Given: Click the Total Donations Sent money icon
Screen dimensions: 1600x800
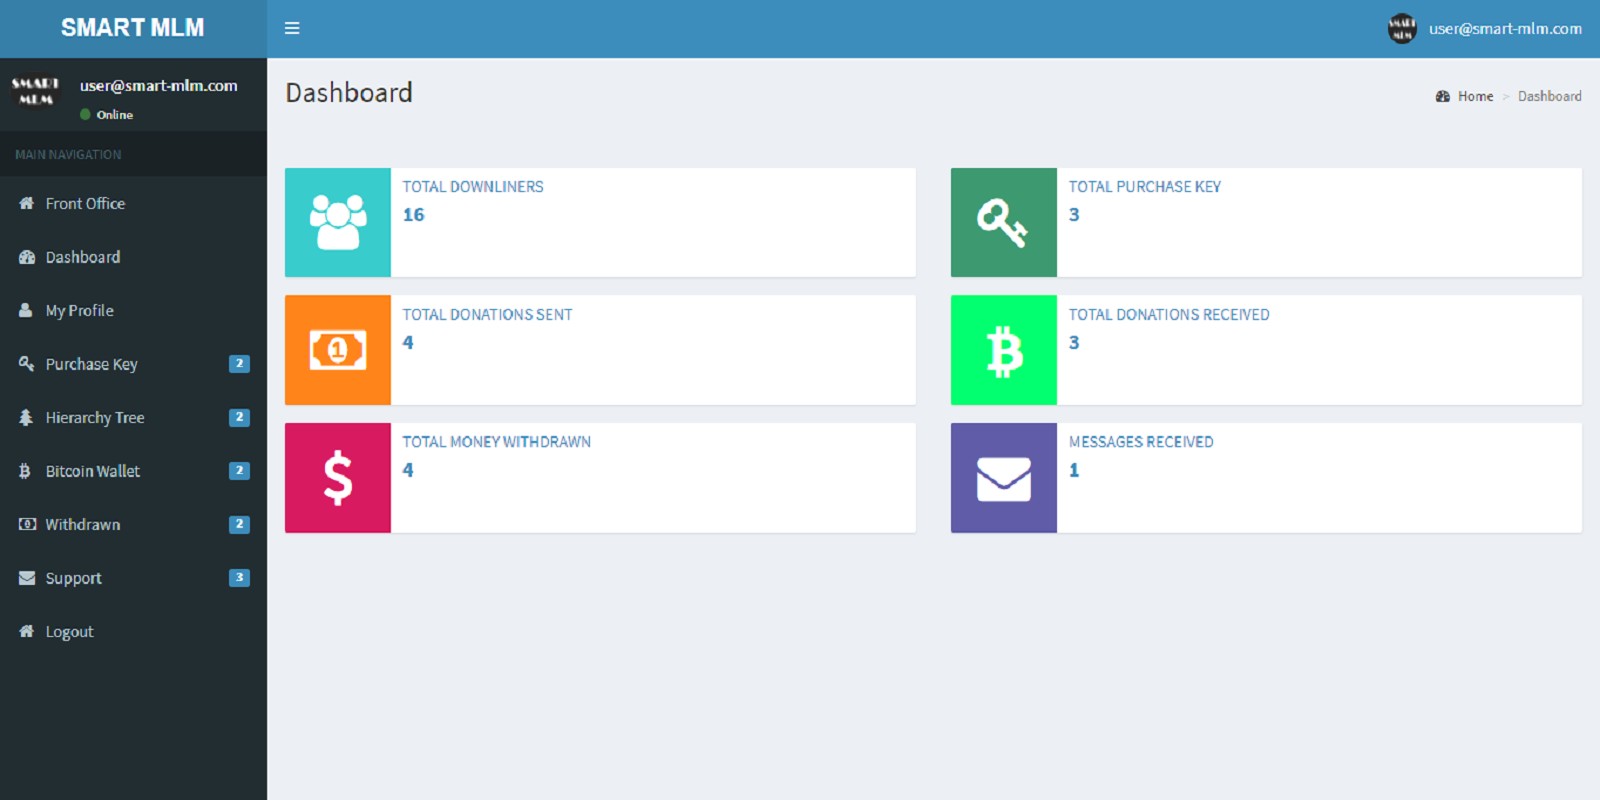Looking at the screenshot, I should (338, 350).
